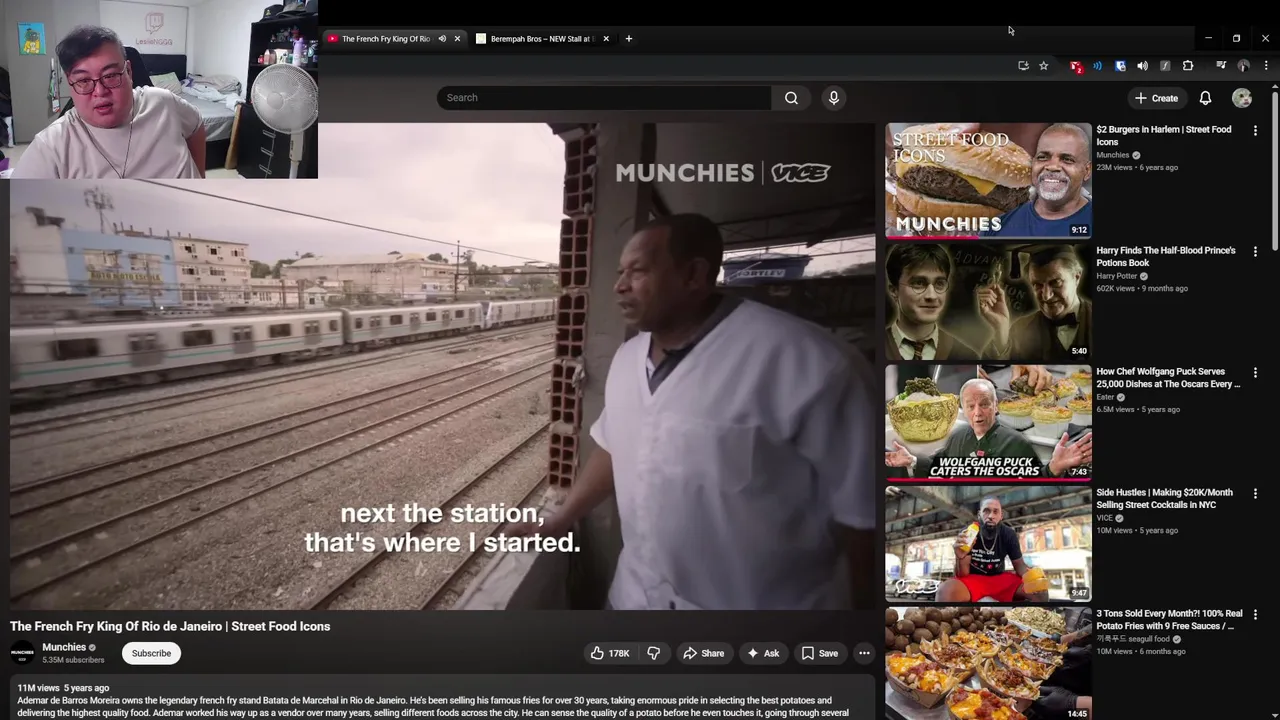
Task: Open the potato fries thumbnail (14:45)
Action: 988,663
